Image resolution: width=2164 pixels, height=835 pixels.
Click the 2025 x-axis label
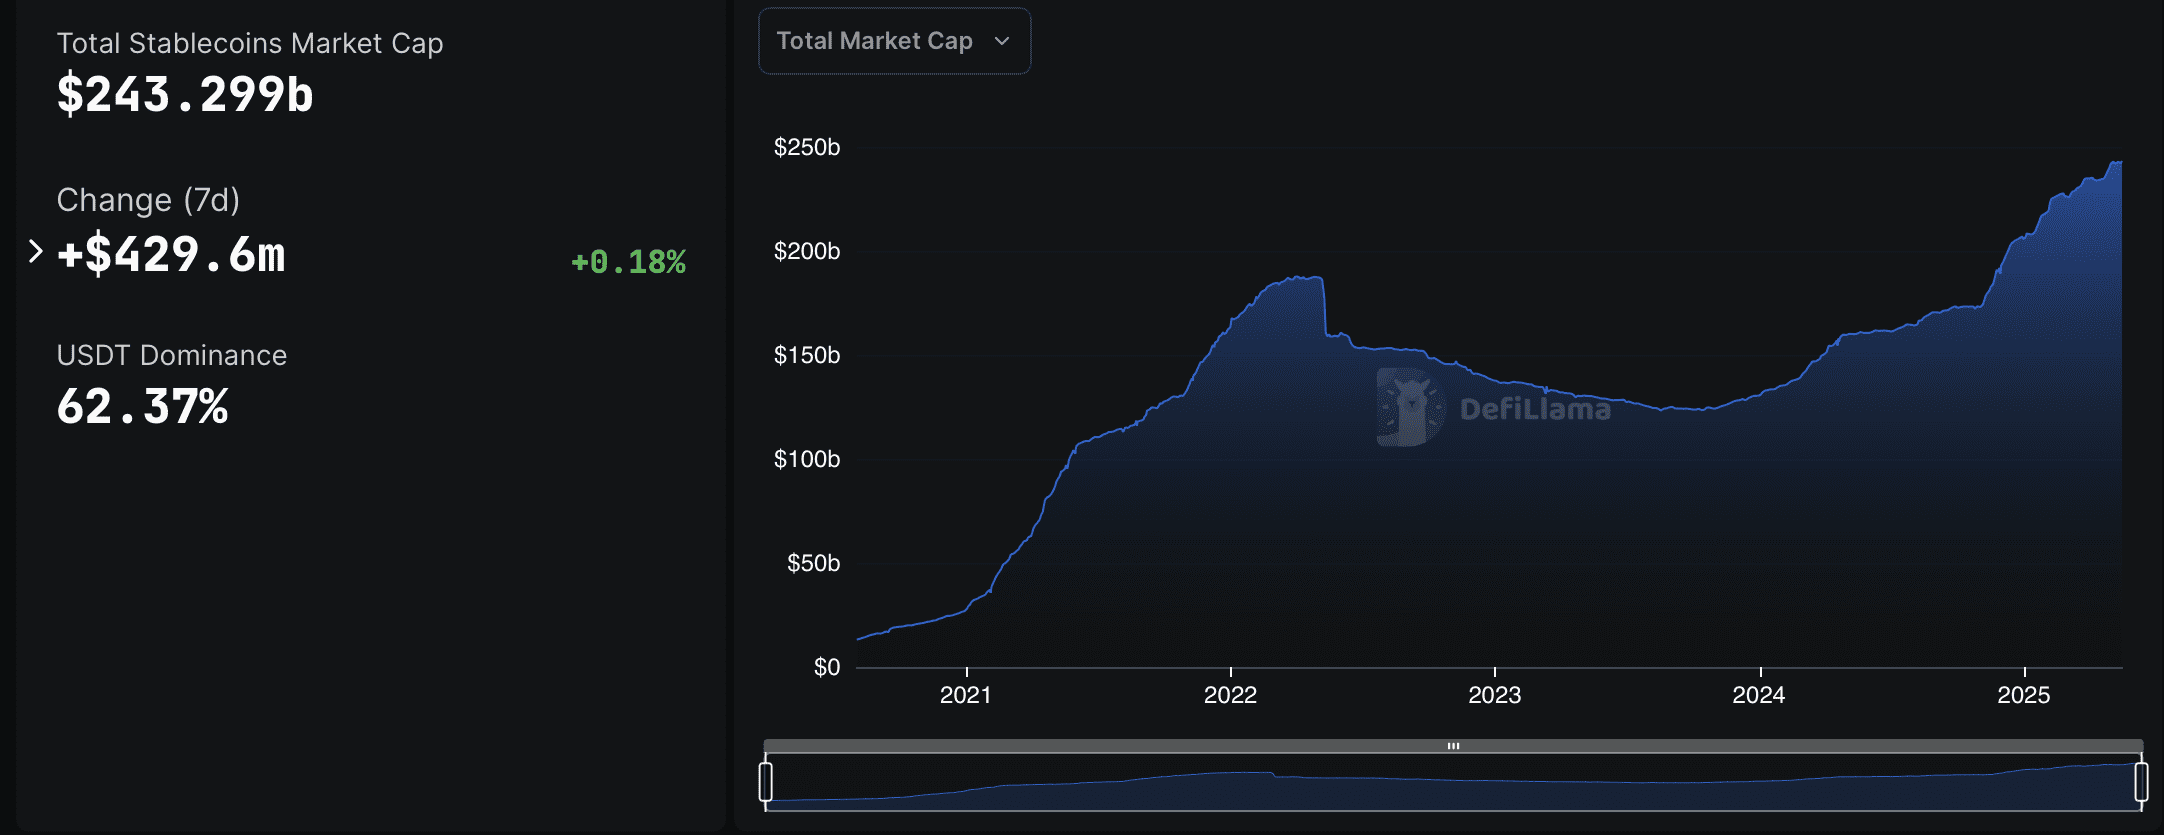[x=2023, y=695]
